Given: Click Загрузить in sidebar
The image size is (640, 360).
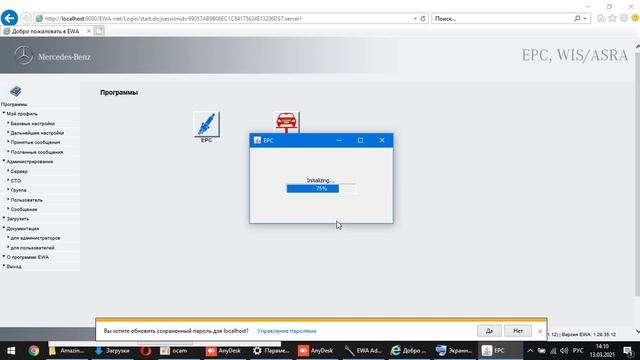Looking at the screenshot, I should coord(18,219).
